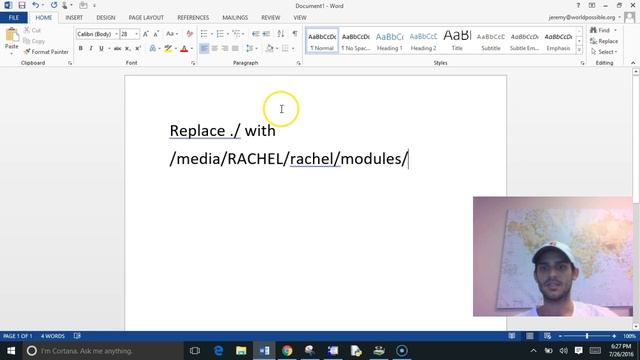This screenshot has height=360, width=640.
Task: Switch to the REVIEW tab
Action: [x=271, y=18]
